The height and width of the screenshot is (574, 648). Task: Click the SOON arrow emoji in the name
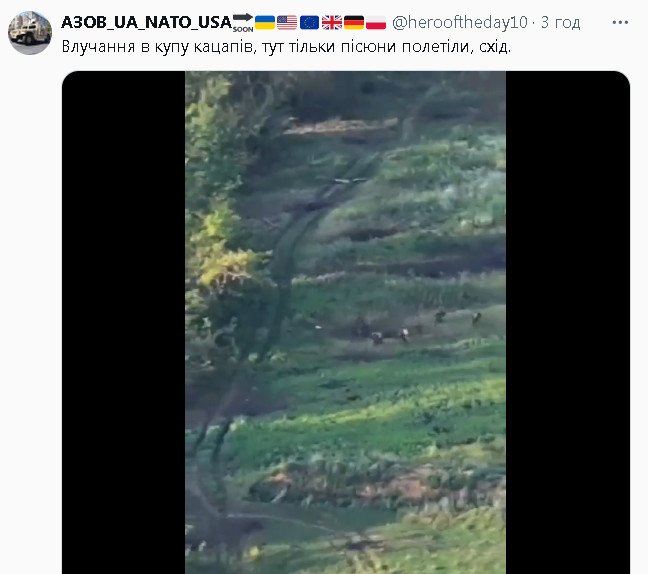click(243, 22)
